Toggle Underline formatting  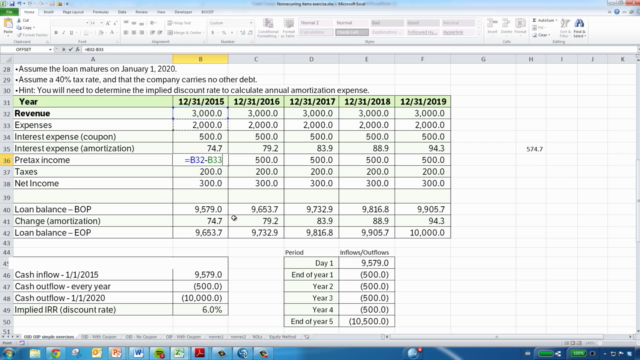71,33
